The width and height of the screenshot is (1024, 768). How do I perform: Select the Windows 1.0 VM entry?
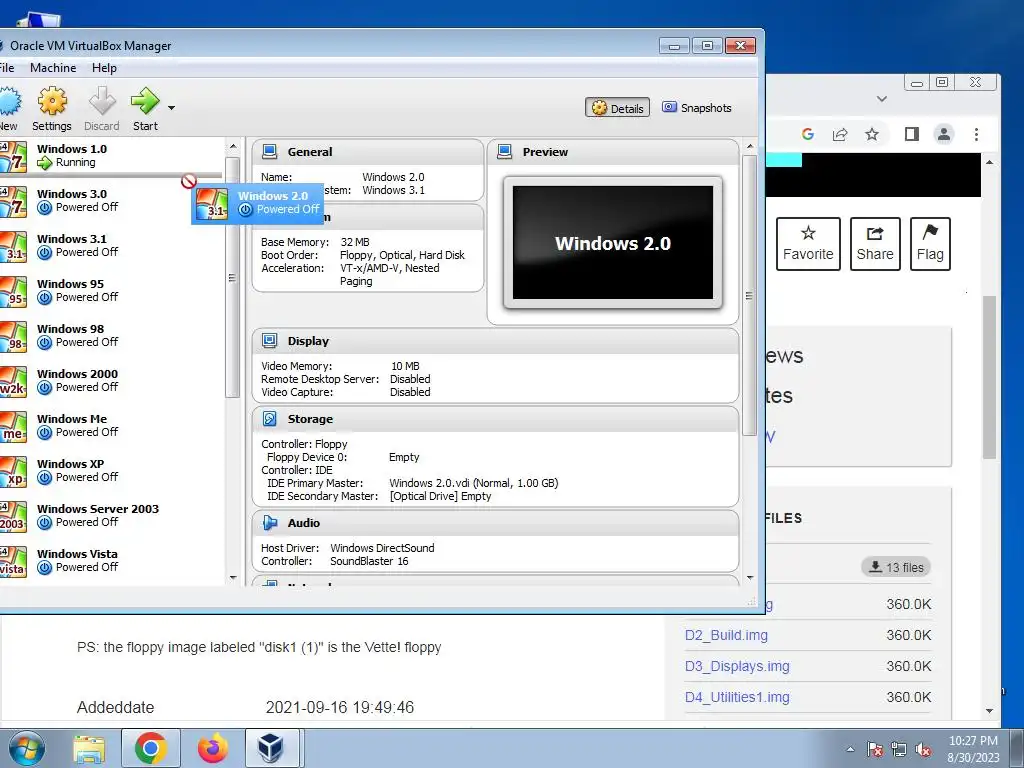click(x=111, y=156)
